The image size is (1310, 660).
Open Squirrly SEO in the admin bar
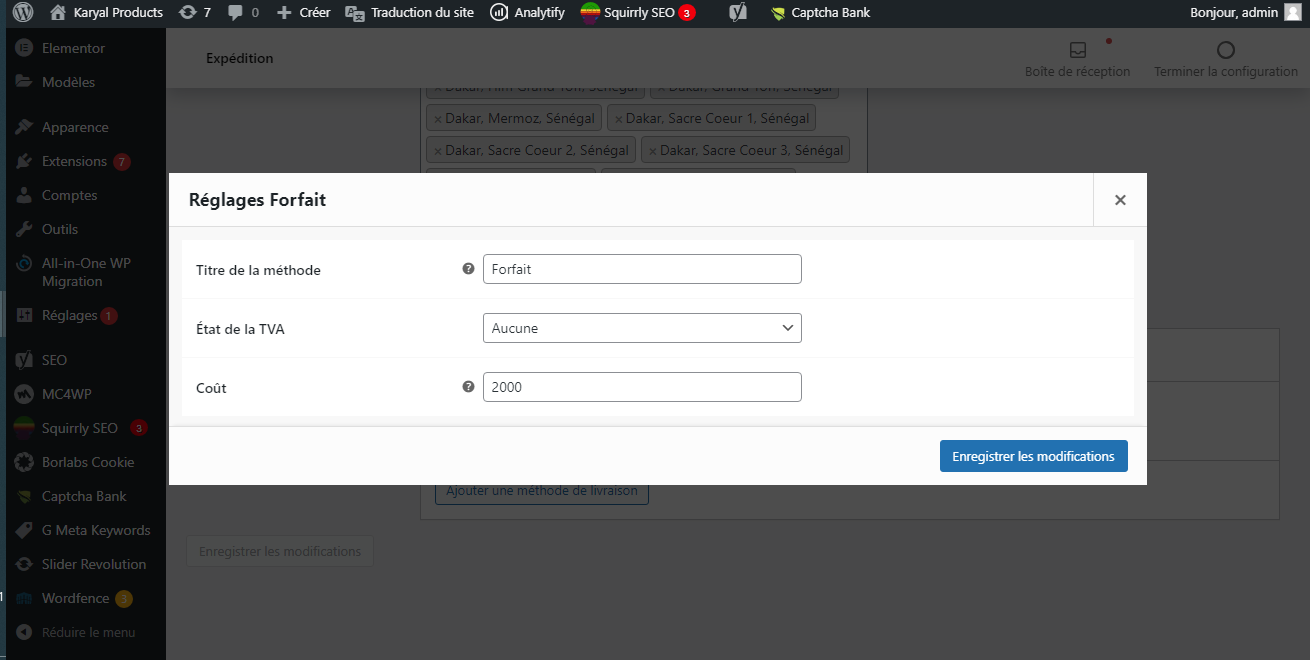click(x=638, y=13)
